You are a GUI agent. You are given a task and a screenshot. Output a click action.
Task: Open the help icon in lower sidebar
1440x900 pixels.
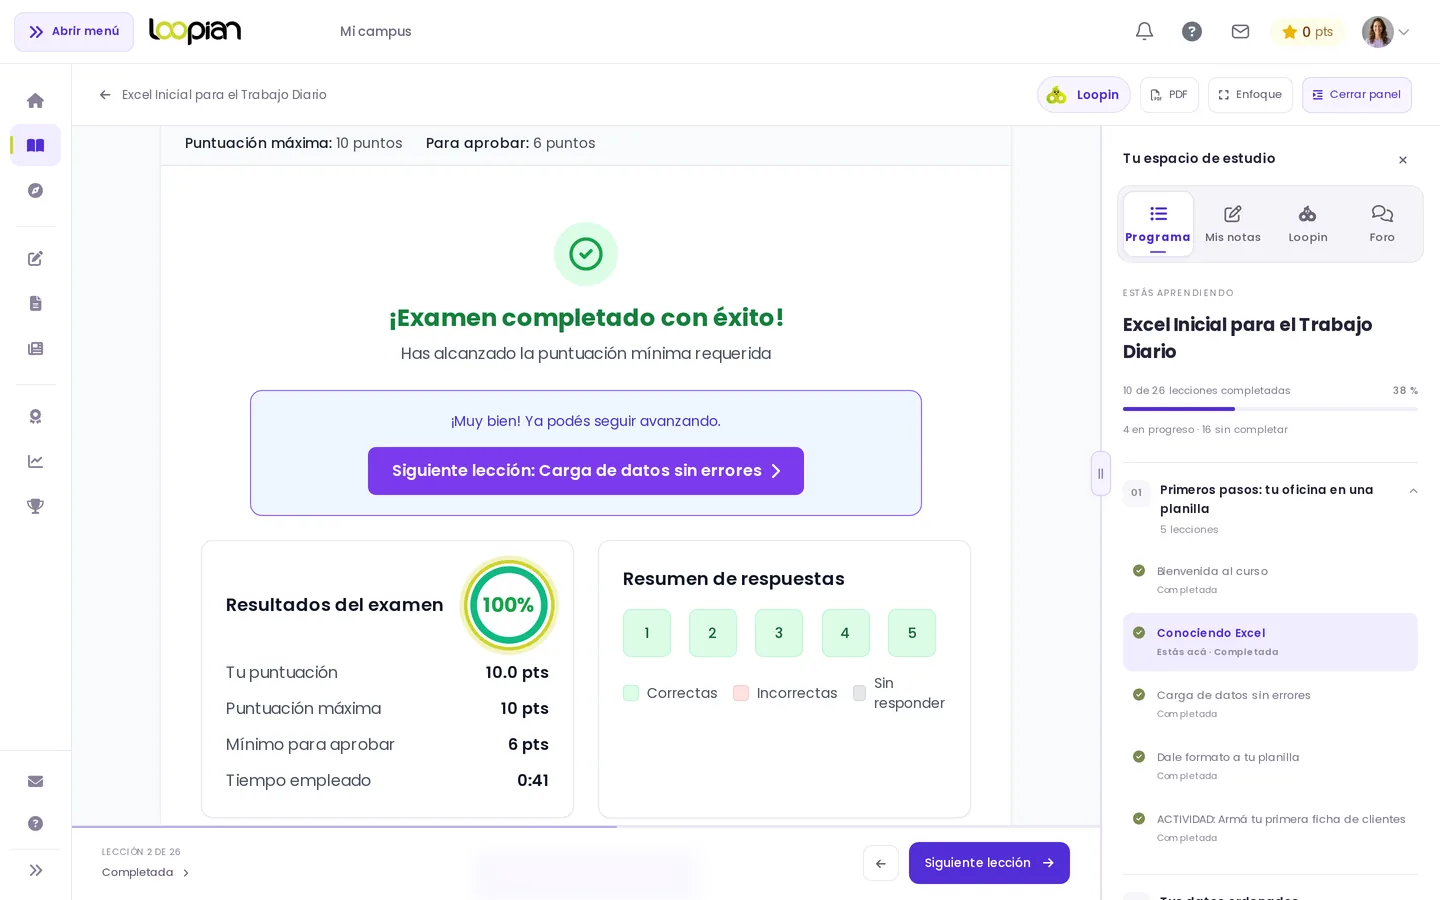[x=35, y=824]
